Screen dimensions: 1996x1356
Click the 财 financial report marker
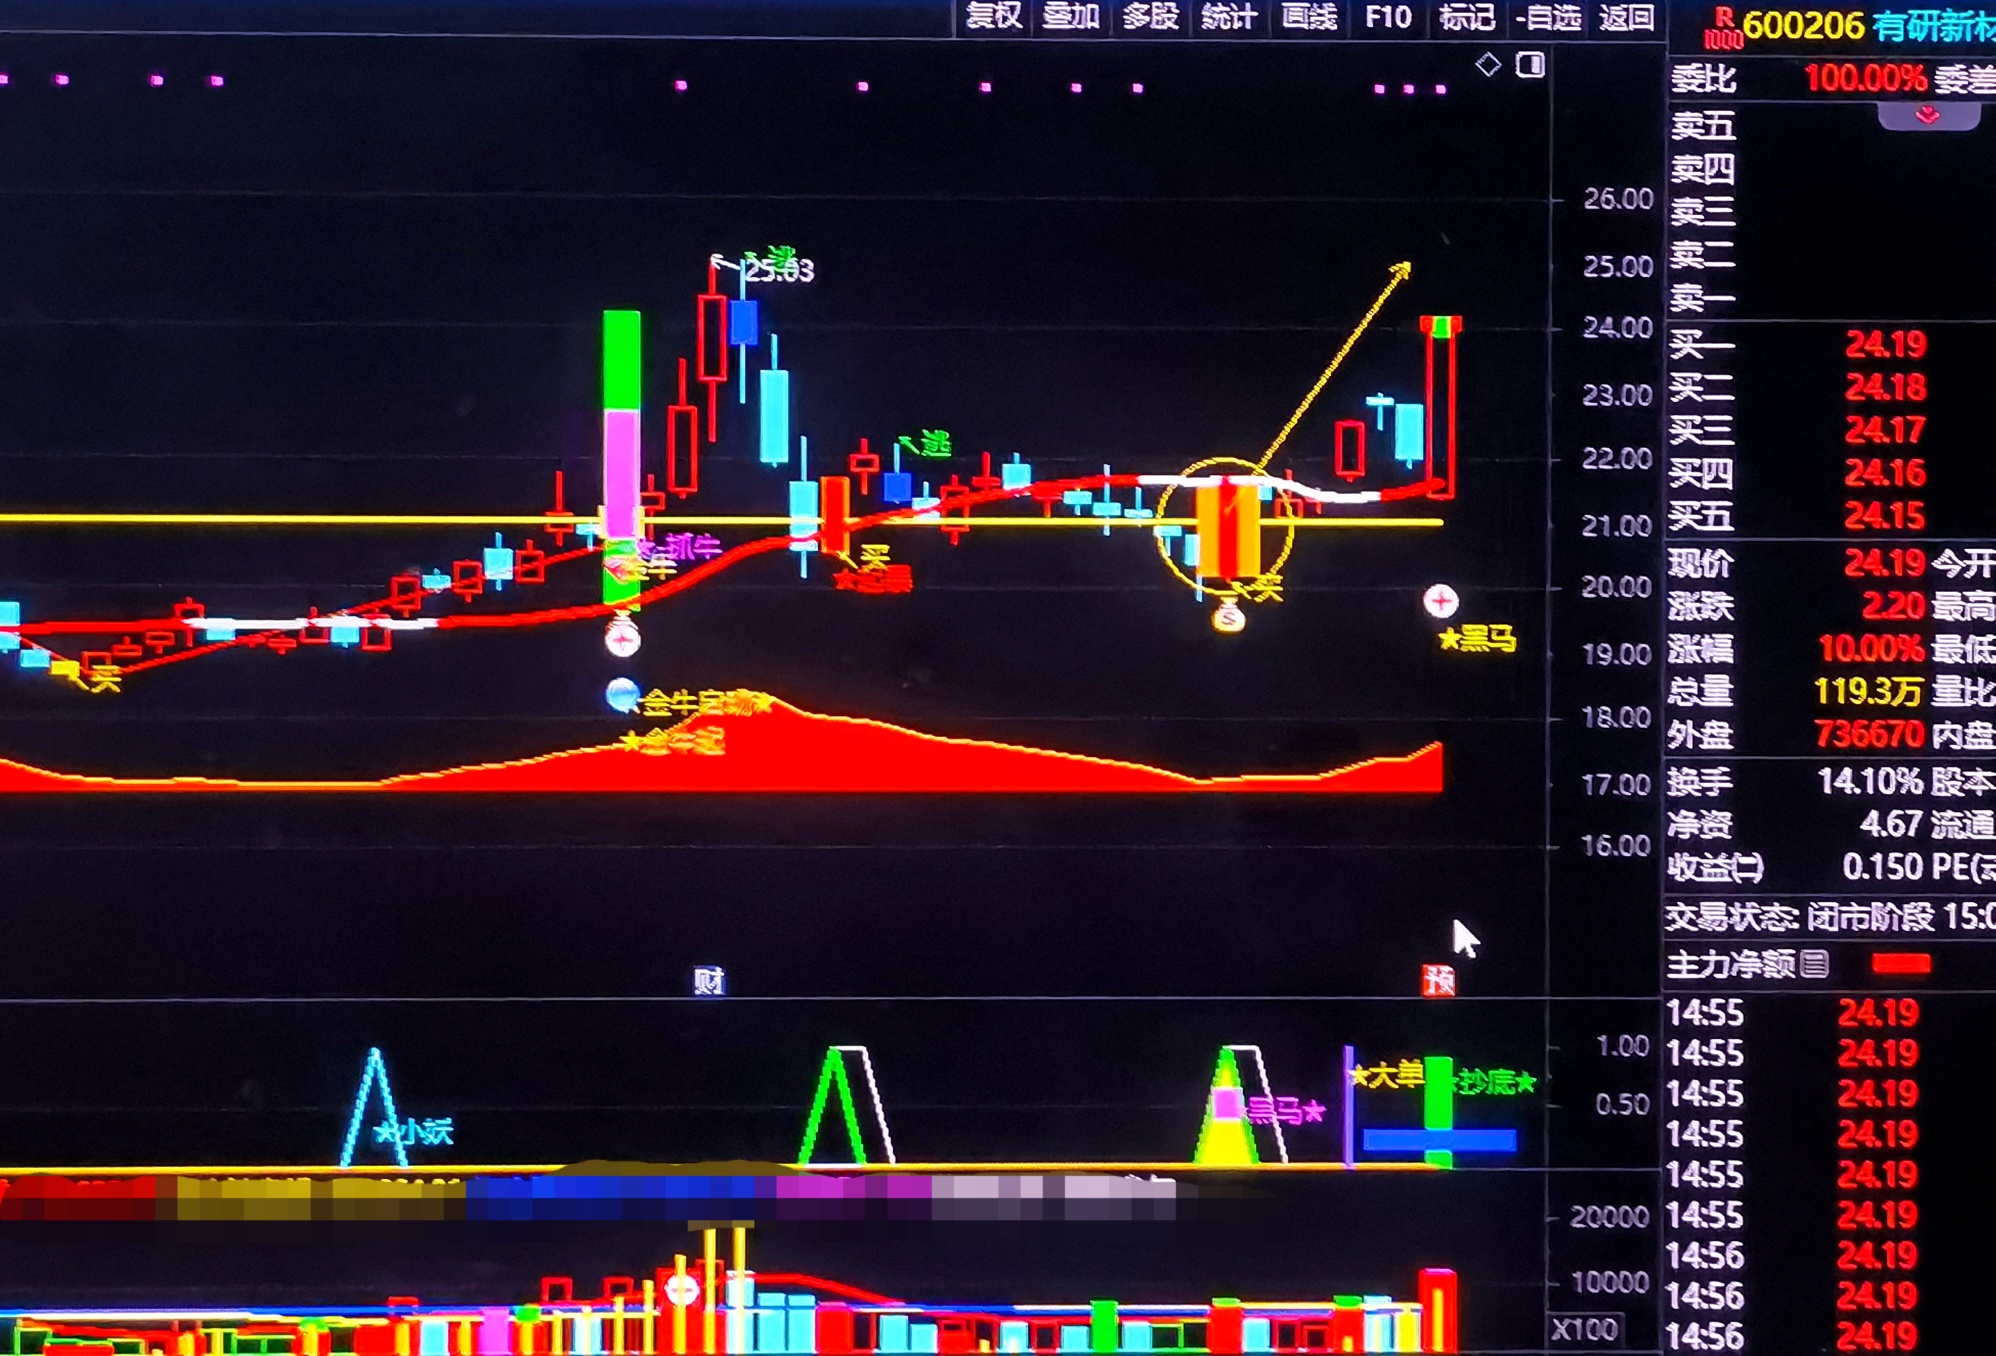coord(709,981)
